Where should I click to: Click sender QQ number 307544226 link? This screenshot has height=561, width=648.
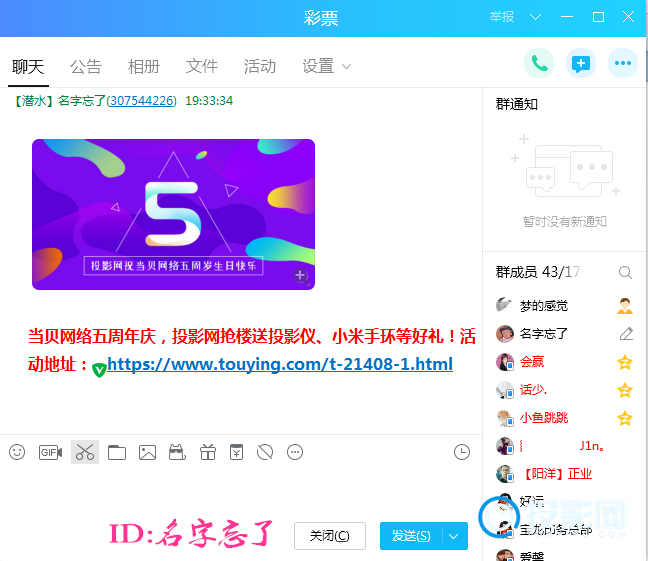click(x=142, y=101)
